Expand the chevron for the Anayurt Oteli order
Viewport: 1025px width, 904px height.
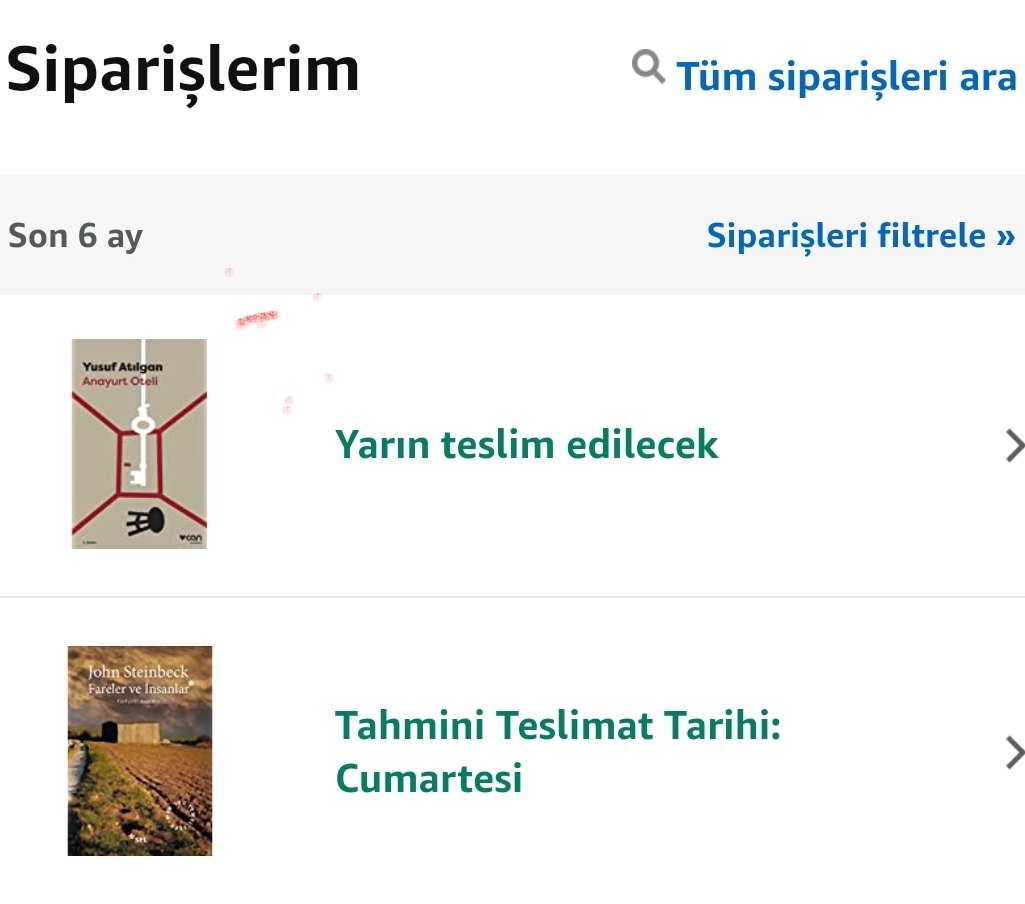(x=1013, y=445)
